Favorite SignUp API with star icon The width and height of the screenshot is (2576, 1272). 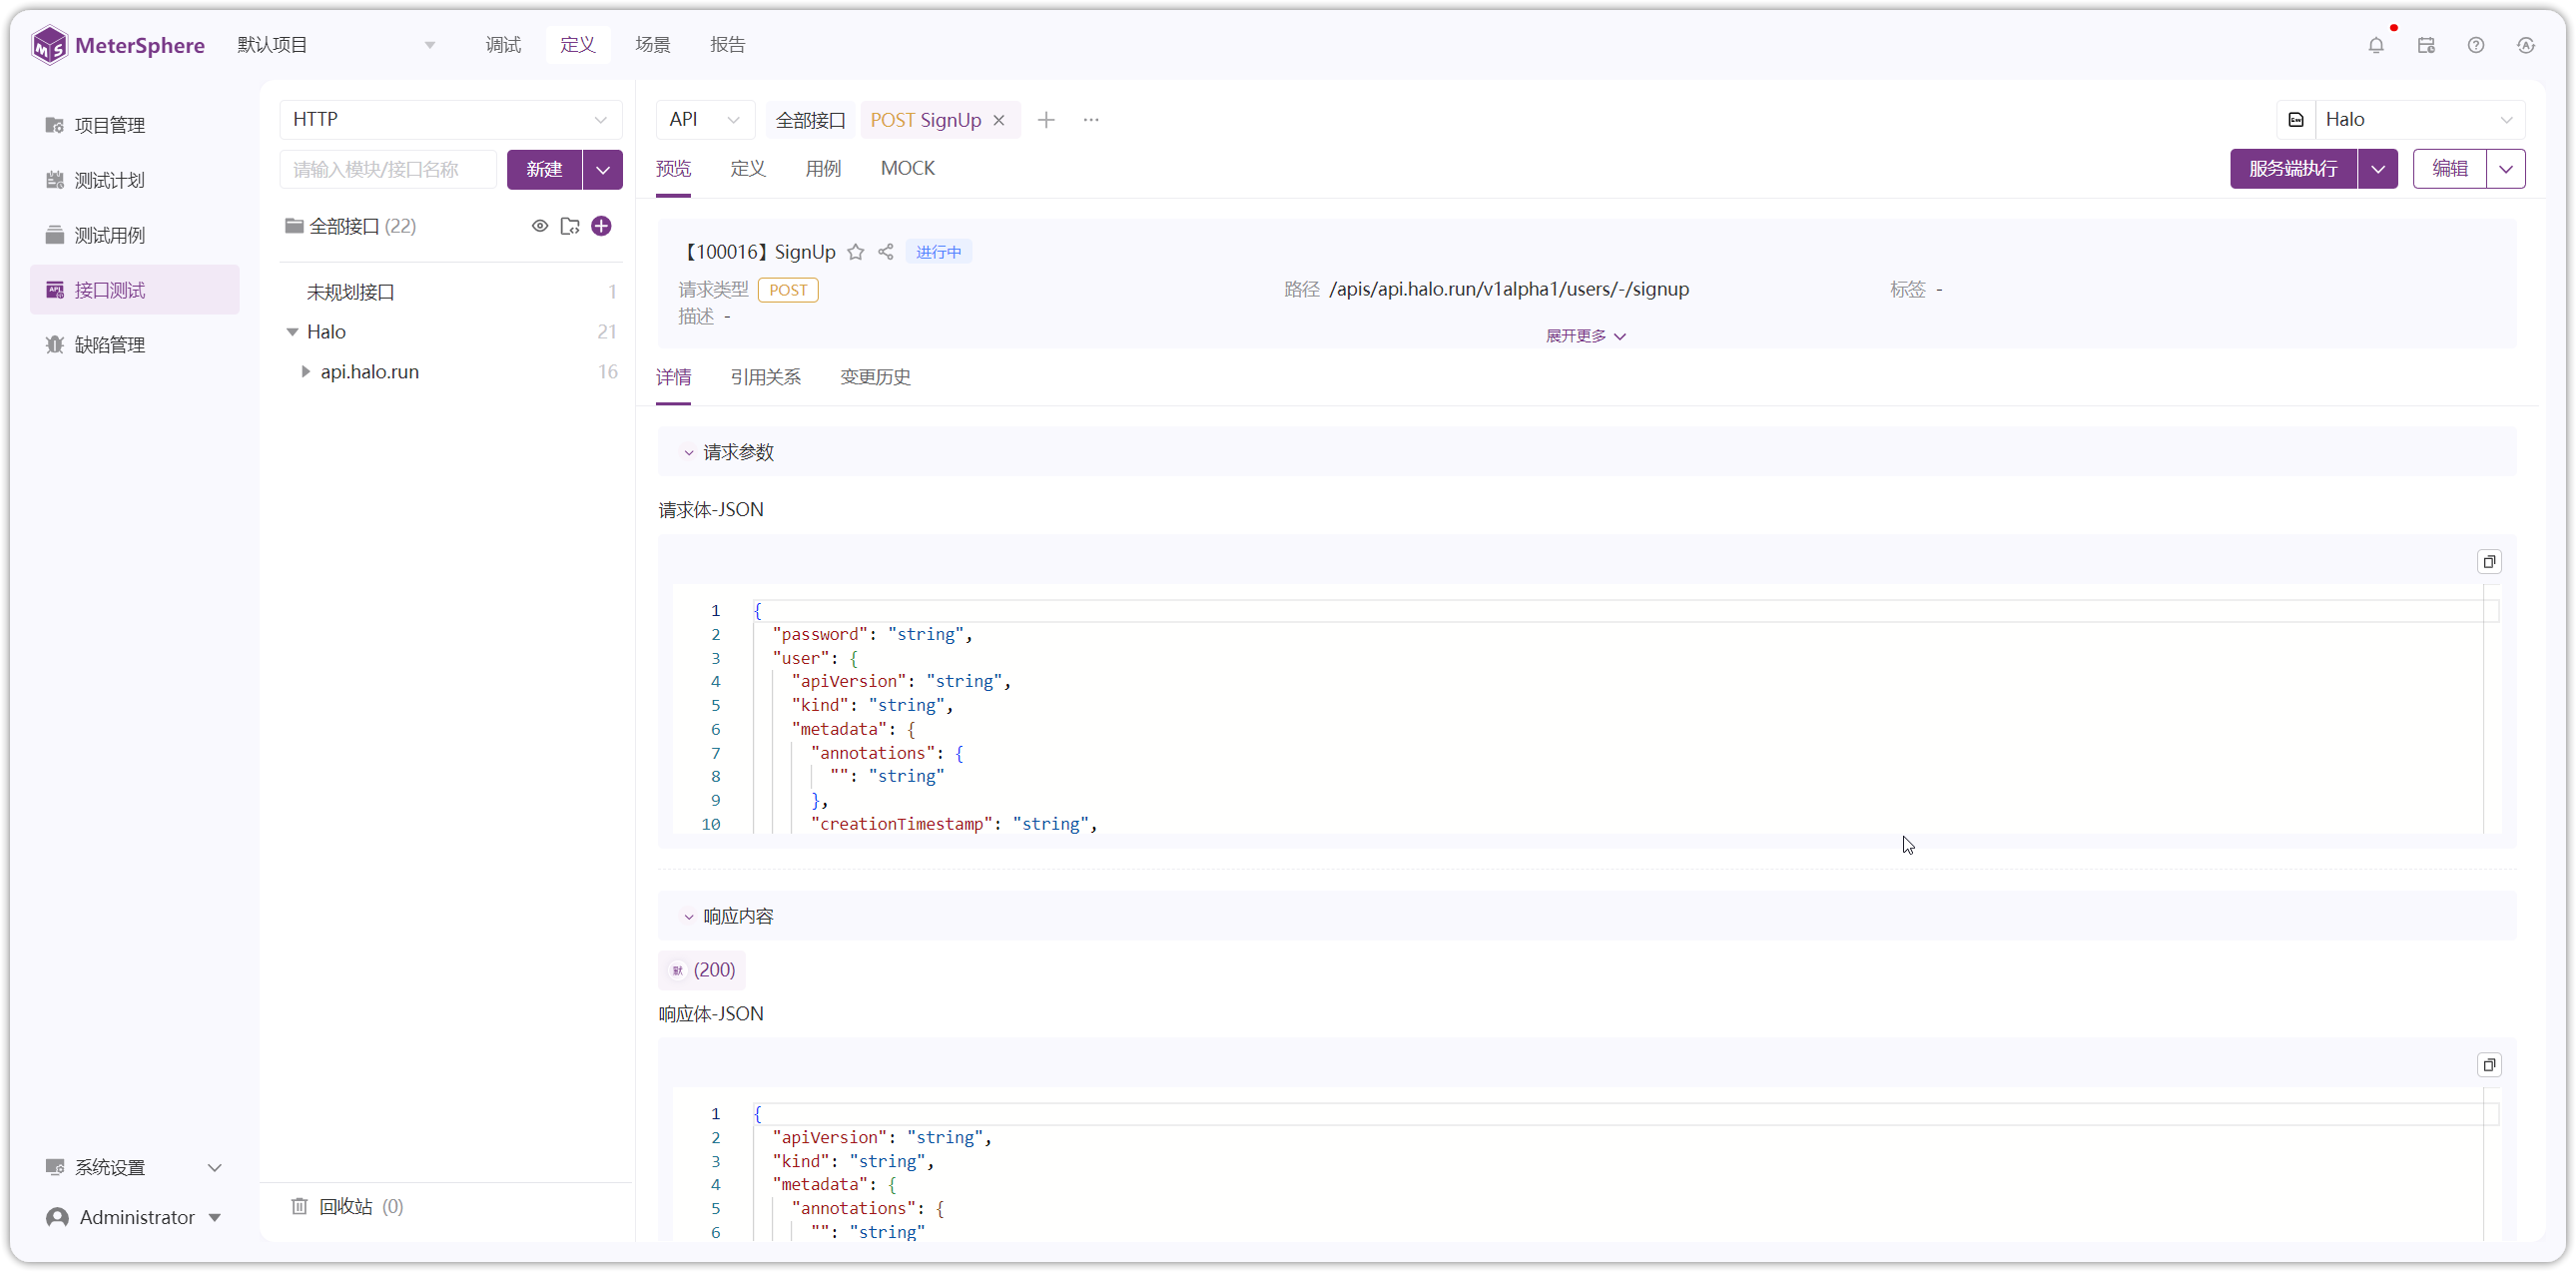point(855,252)
